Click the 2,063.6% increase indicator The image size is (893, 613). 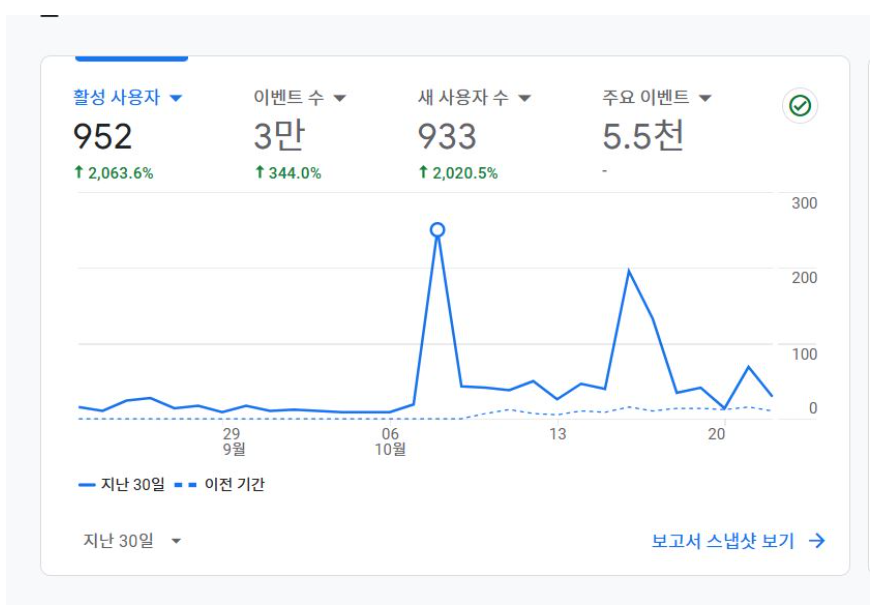[114, 173]
